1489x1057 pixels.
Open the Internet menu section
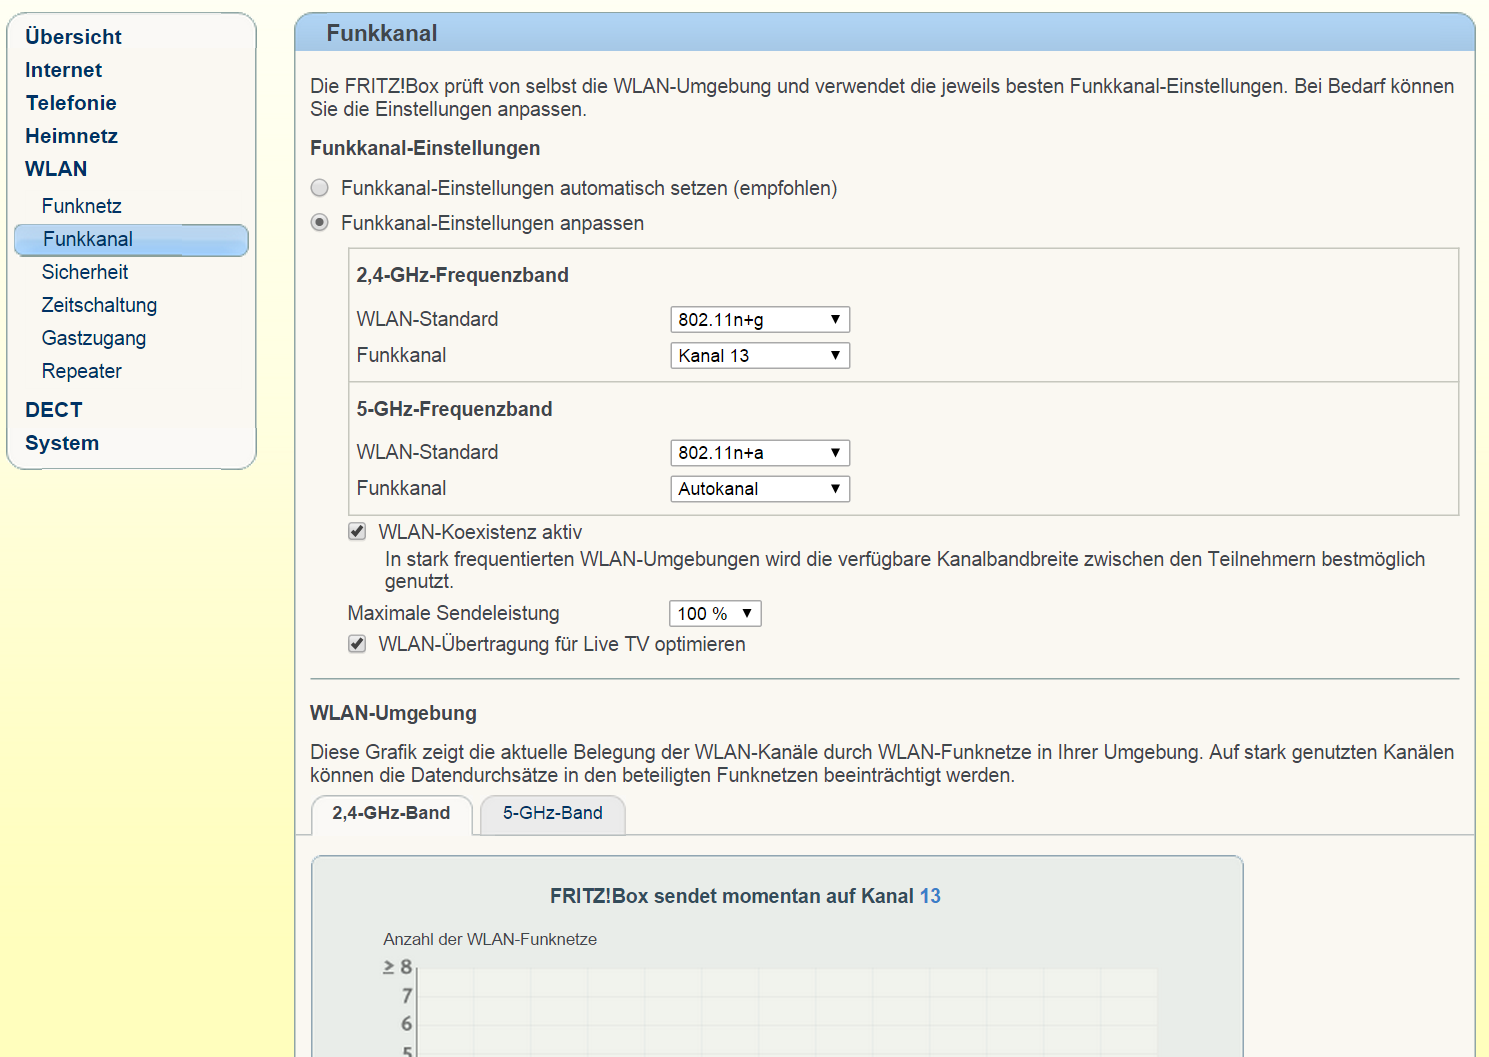pos(63,70)
